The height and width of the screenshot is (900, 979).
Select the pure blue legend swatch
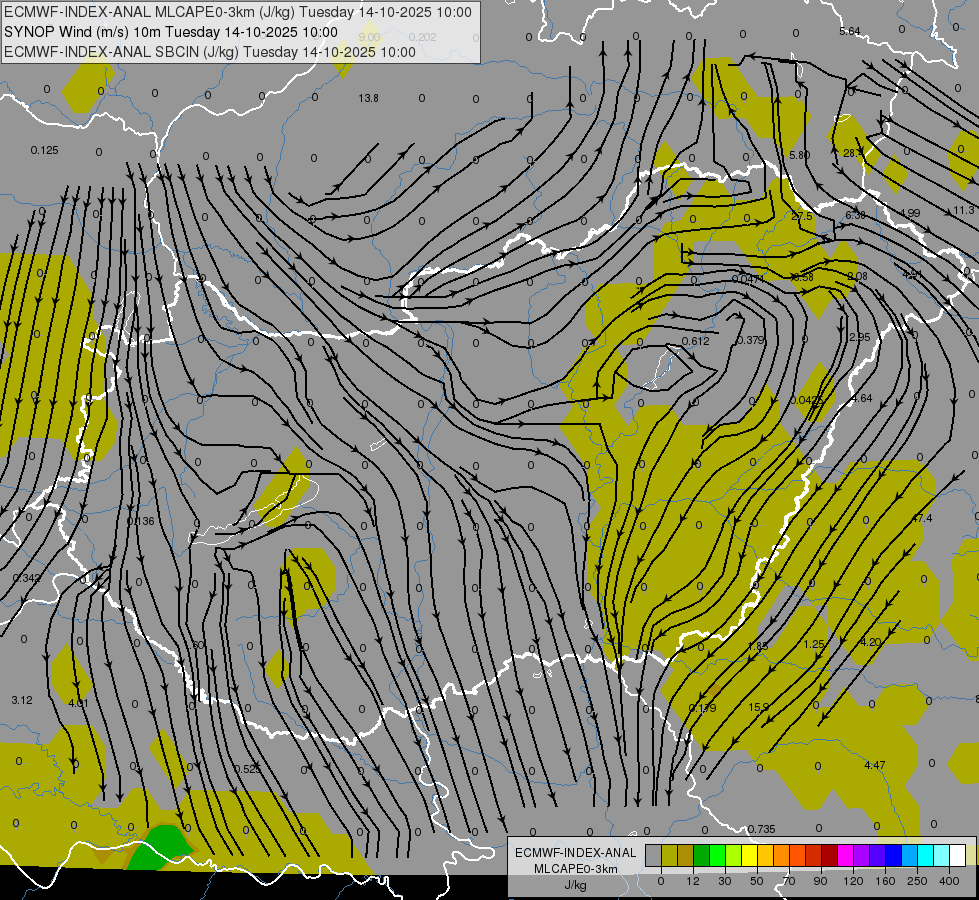(893, 856)
